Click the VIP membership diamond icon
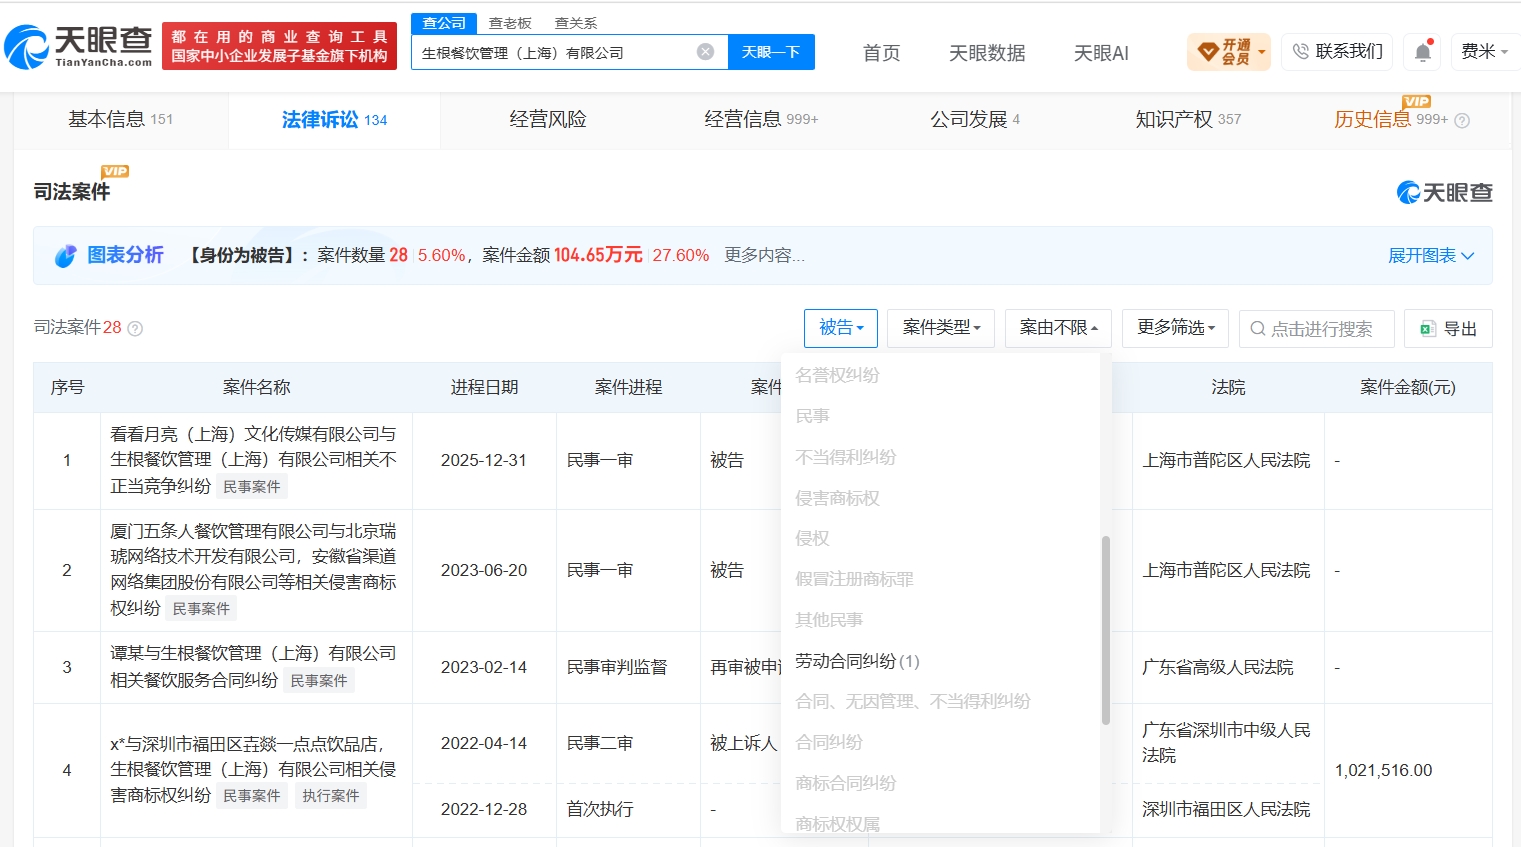 1208,52
